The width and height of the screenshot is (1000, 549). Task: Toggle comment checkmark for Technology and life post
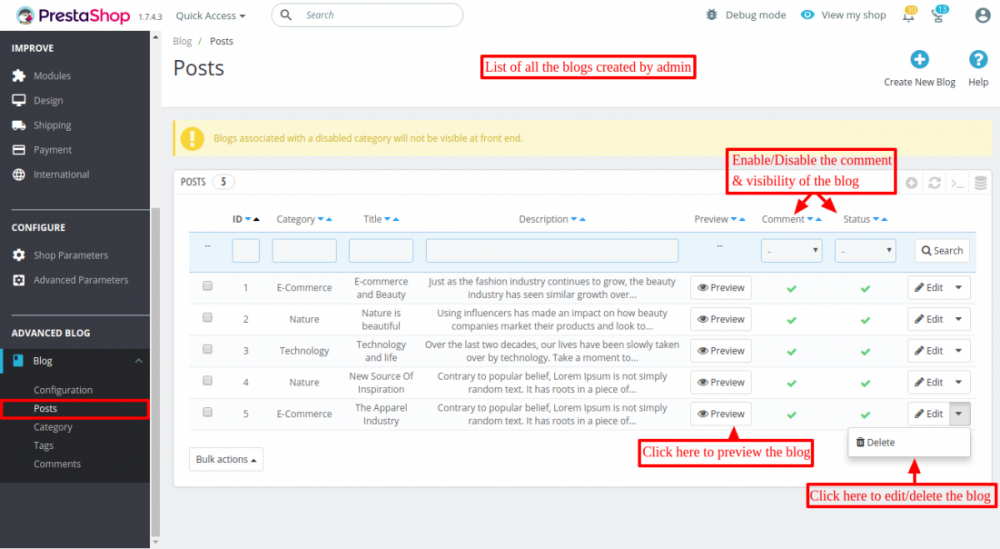[791, 352]
